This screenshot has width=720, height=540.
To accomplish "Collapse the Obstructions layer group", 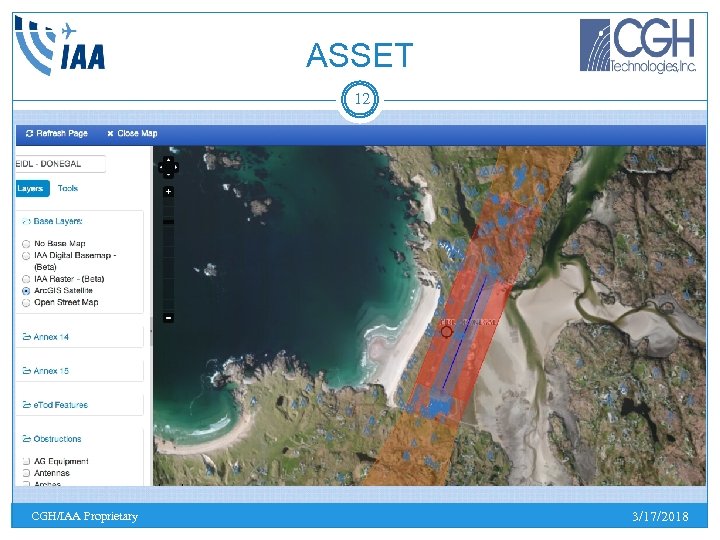I will (52, 439).
